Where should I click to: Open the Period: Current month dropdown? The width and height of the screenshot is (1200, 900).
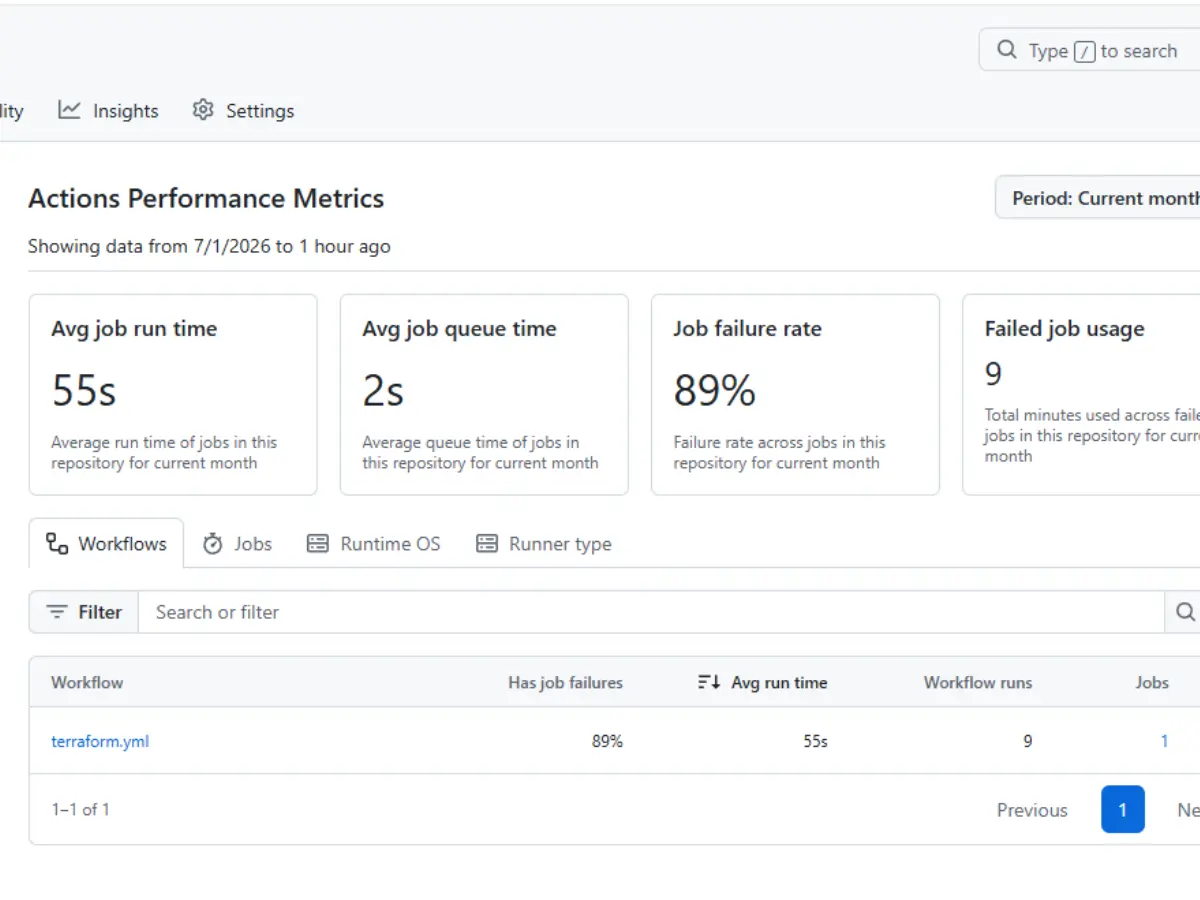[x=1098, y=198]
